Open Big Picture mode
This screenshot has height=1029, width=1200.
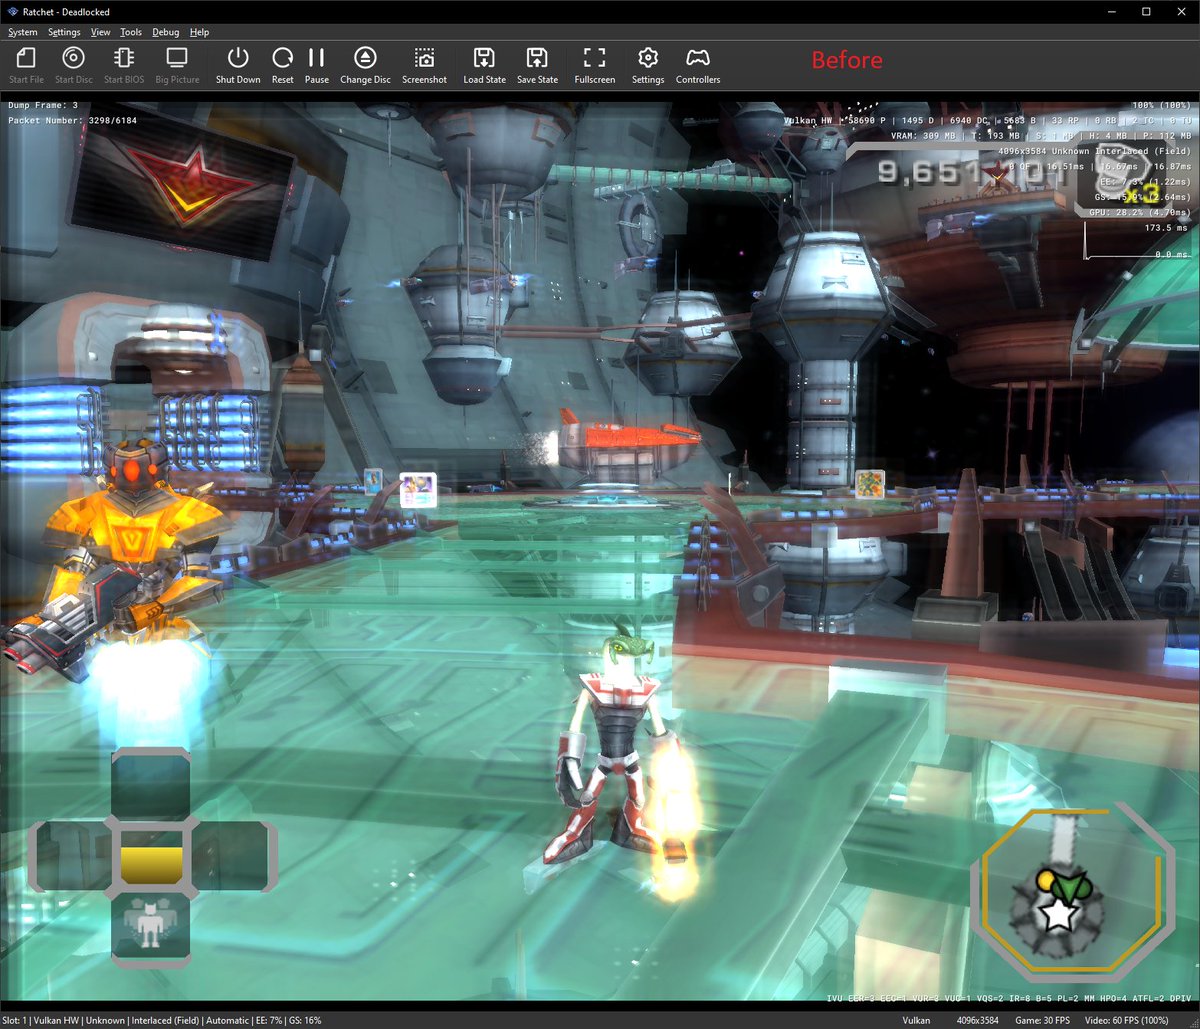coord(177,66)
